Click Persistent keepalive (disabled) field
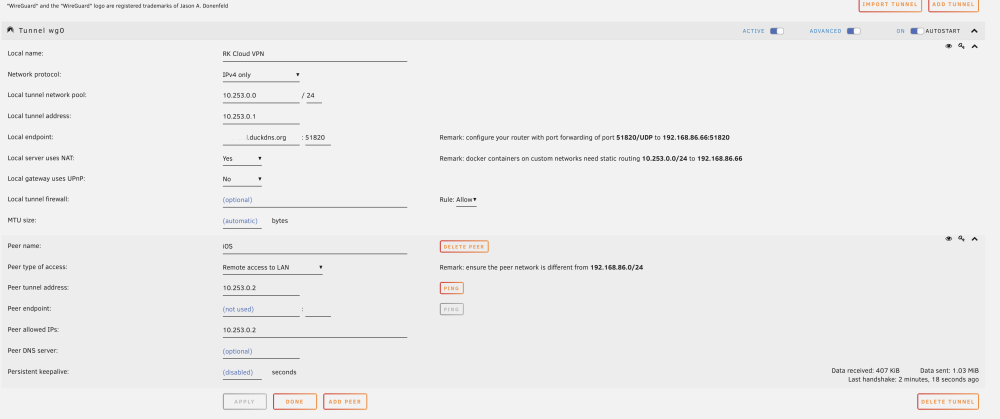Screen dimensions: 1000x419 [x=242, y=372]
